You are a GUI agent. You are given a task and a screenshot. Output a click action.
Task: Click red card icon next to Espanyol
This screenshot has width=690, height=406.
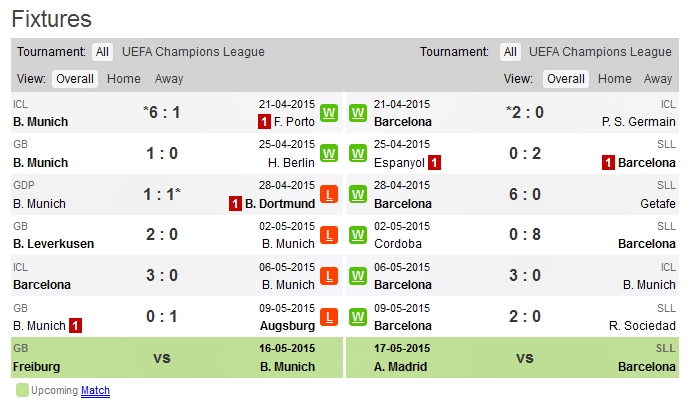point(435,162)
